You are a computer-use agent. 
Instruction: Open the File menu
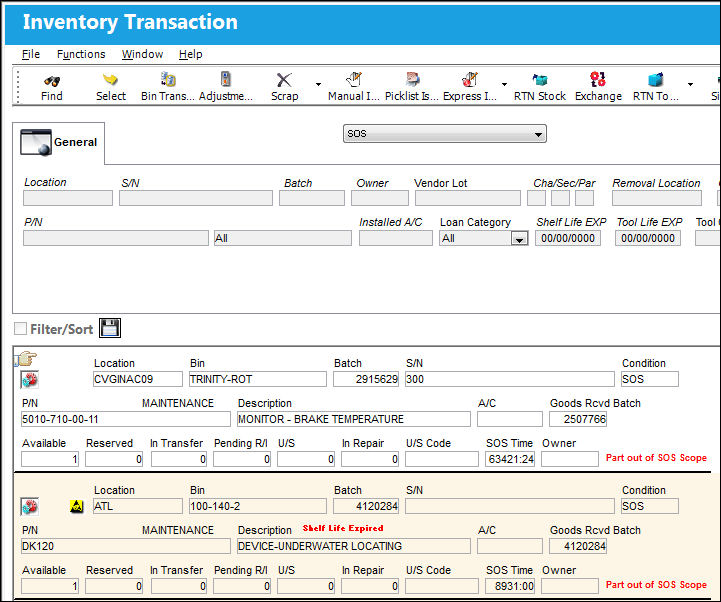click(x=31, y=54)
